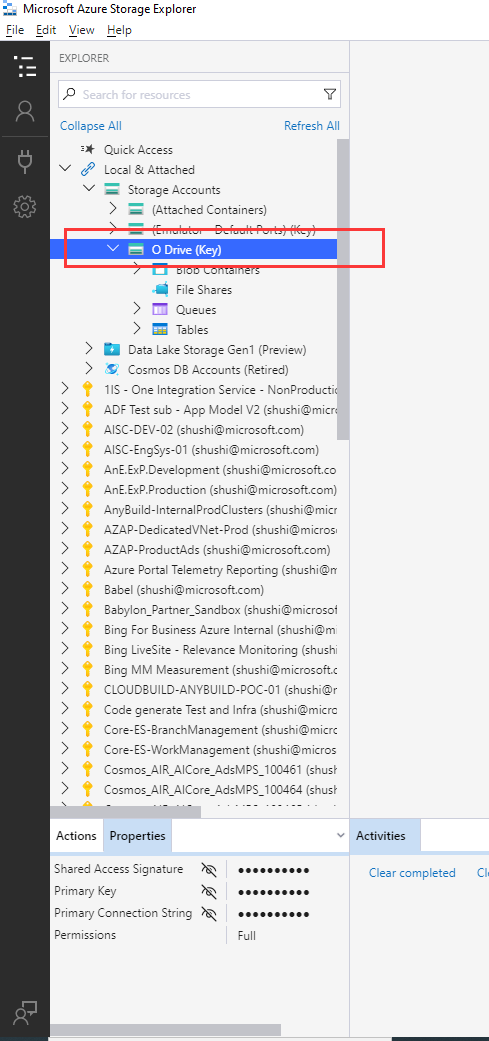Switch to the Actions tab

coord(76,836)
